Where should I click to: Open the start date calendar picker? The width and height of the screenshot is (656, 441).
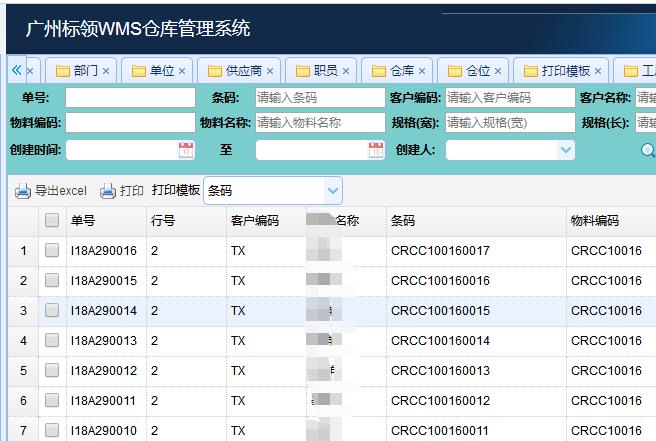point(186,150)
